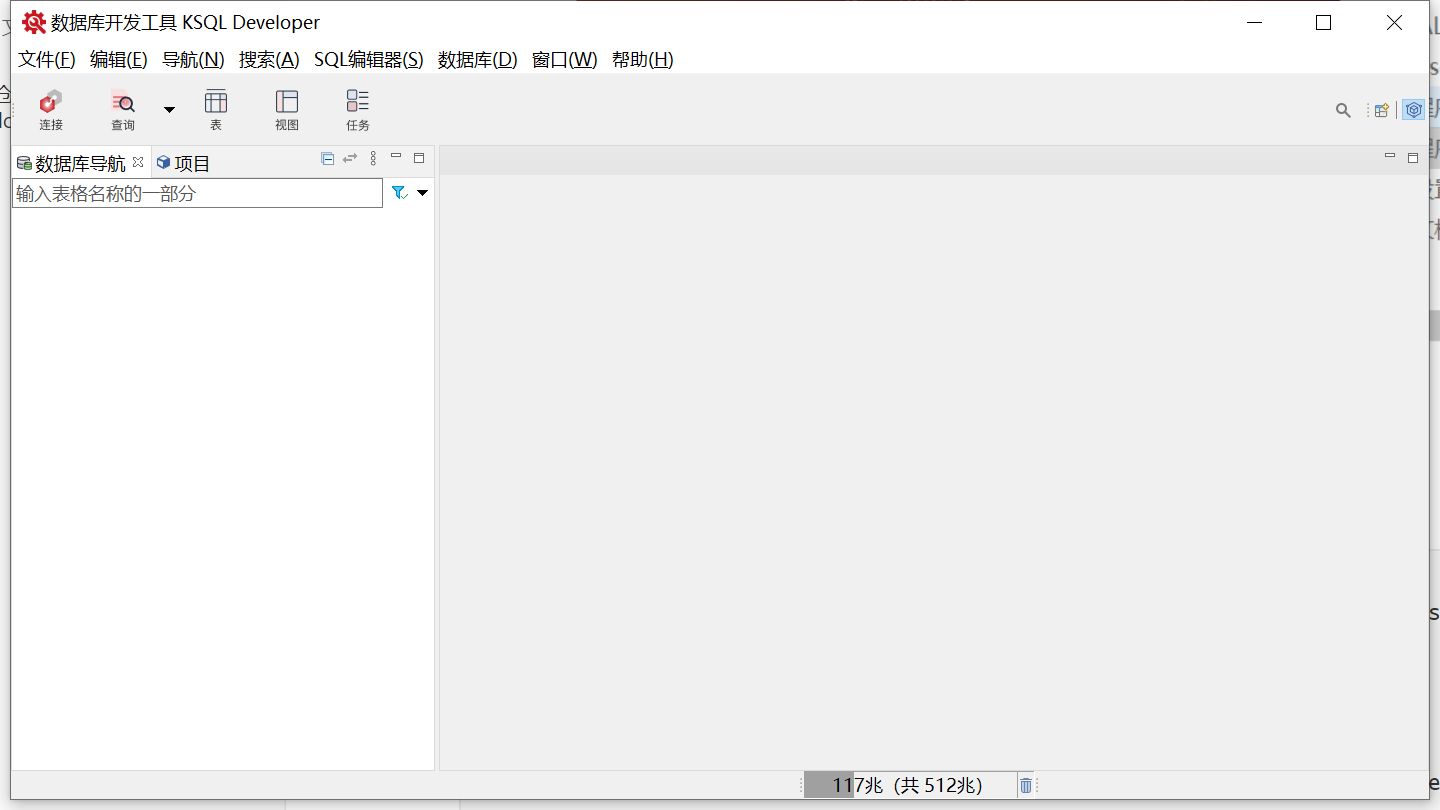Viewport: 1440px width, 810px height.
Task: Switch to the 项目 tab
Action: [x=184, y=163]
